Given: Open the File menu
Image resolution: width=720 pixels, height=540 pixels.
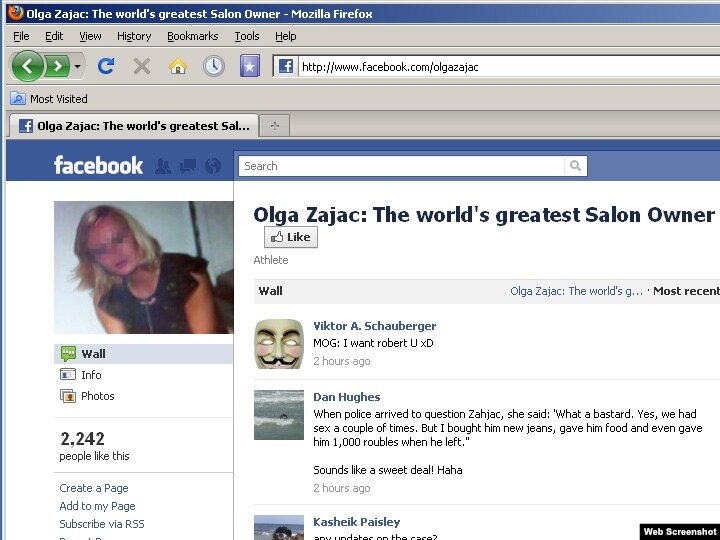Looking at the screenshot, I should point(21,36).
